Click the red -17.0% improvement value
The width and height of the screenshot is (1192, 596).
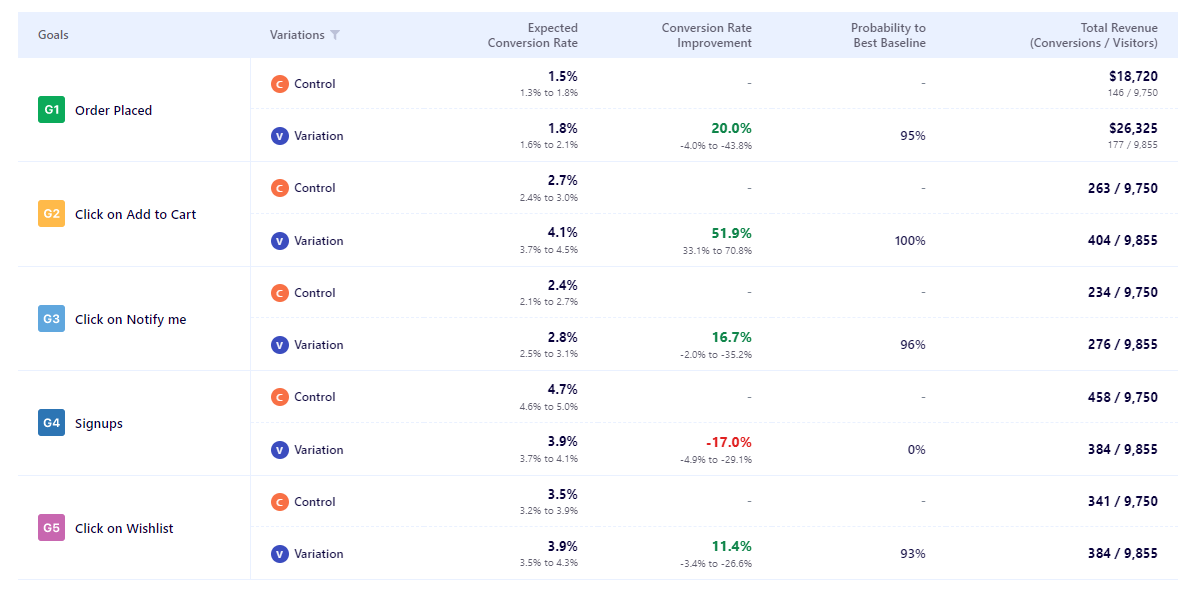pos(728,442)
